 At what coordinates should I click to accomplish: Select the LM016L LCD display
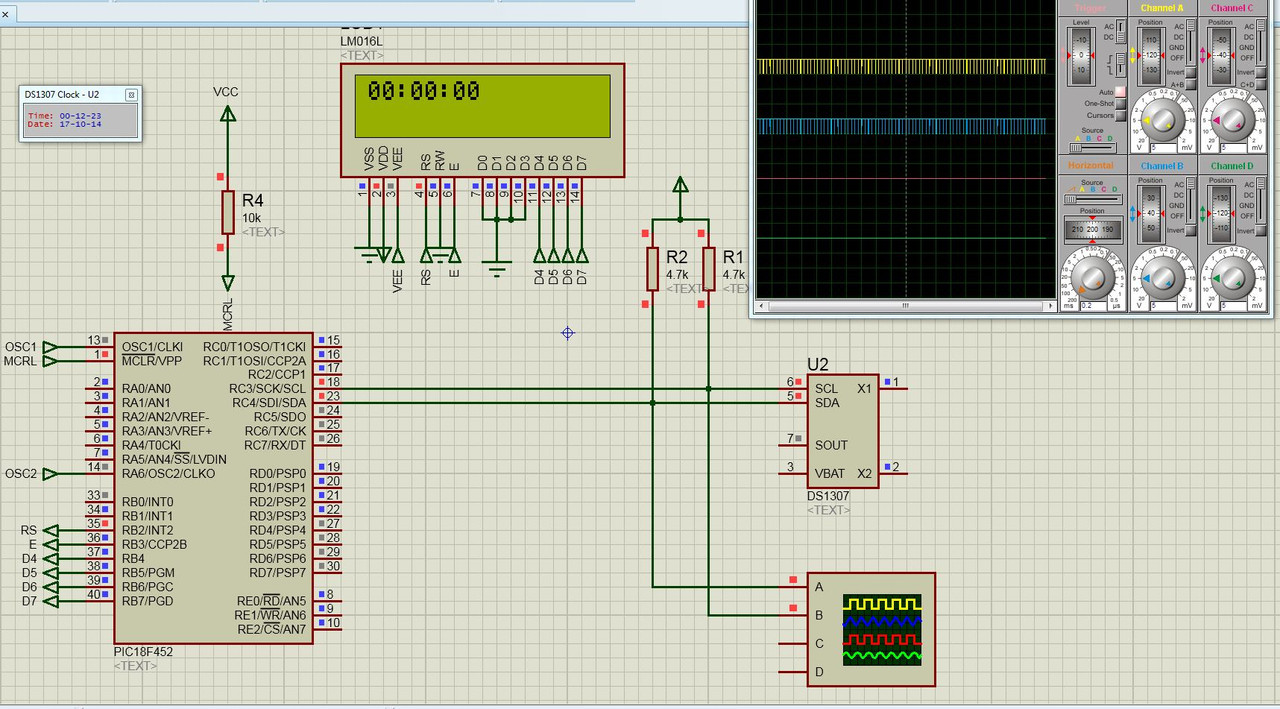pyautogui.click(x=482, y=120)
